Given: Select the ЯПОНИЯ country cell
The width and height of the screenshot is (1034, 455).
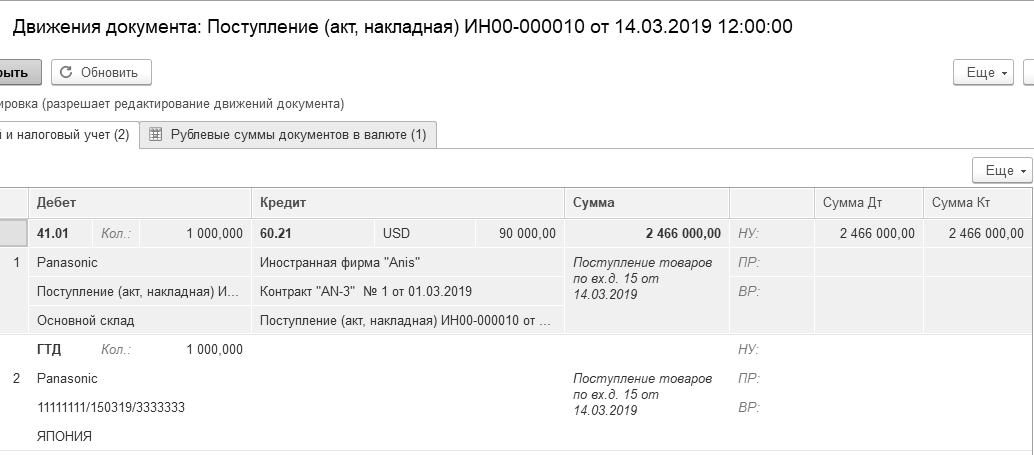Looking at the screenshot, I should click(64, 437).
